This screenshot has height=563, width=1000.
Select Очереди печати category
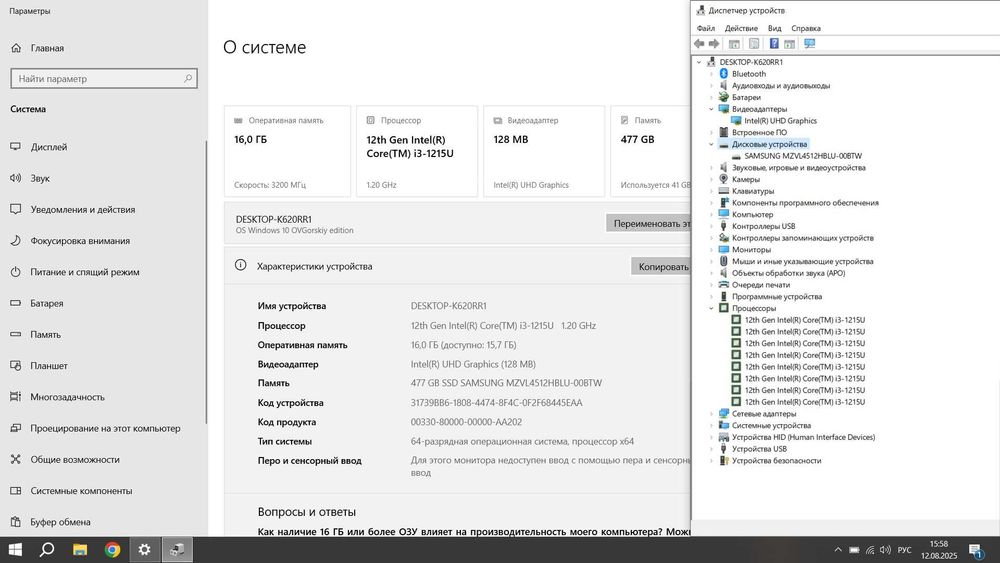[761, 285]
